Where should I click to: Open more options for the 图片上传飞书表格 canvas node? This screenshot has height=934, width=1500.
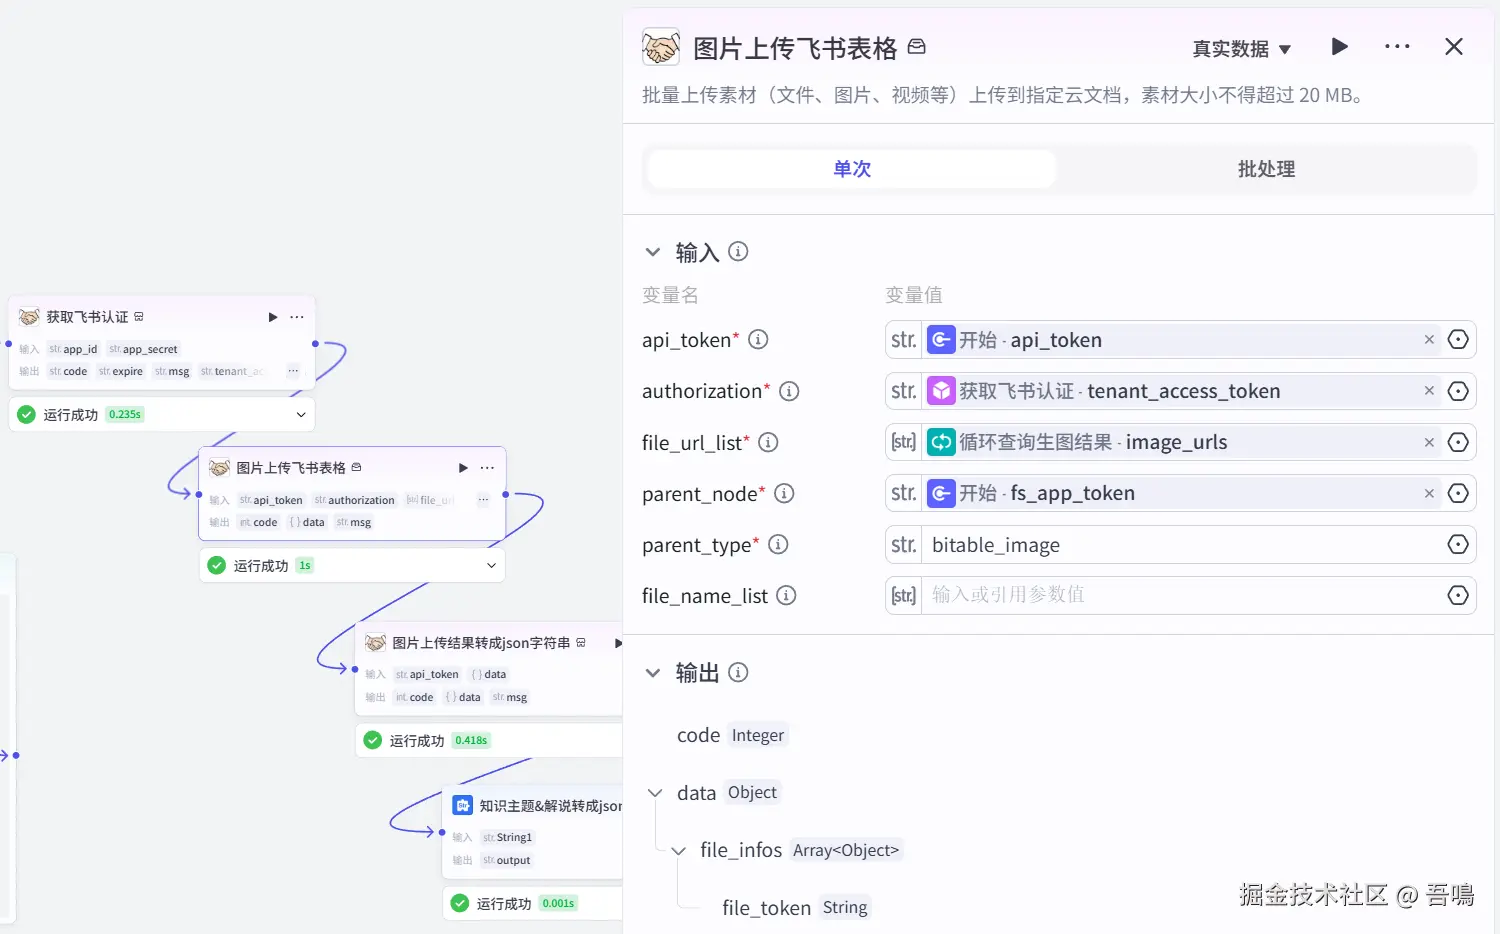487,468
